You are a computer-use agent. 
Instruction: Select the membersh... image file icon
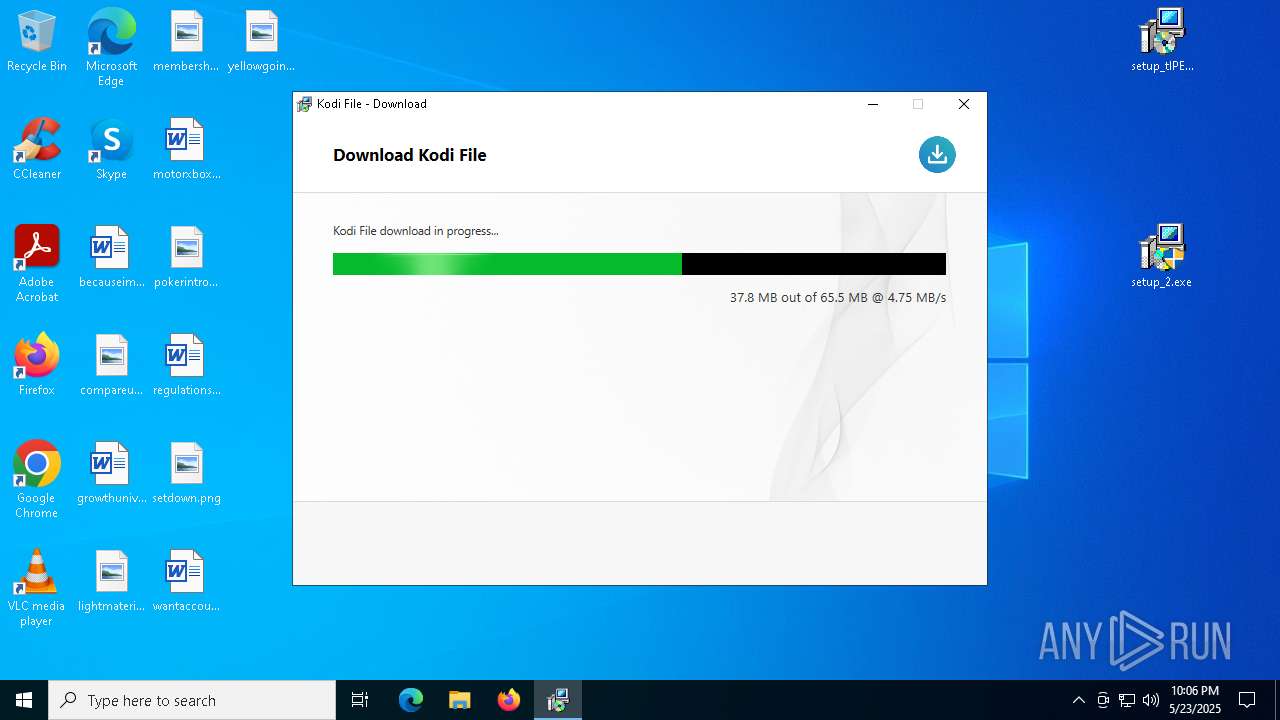[x=186, y=42]
